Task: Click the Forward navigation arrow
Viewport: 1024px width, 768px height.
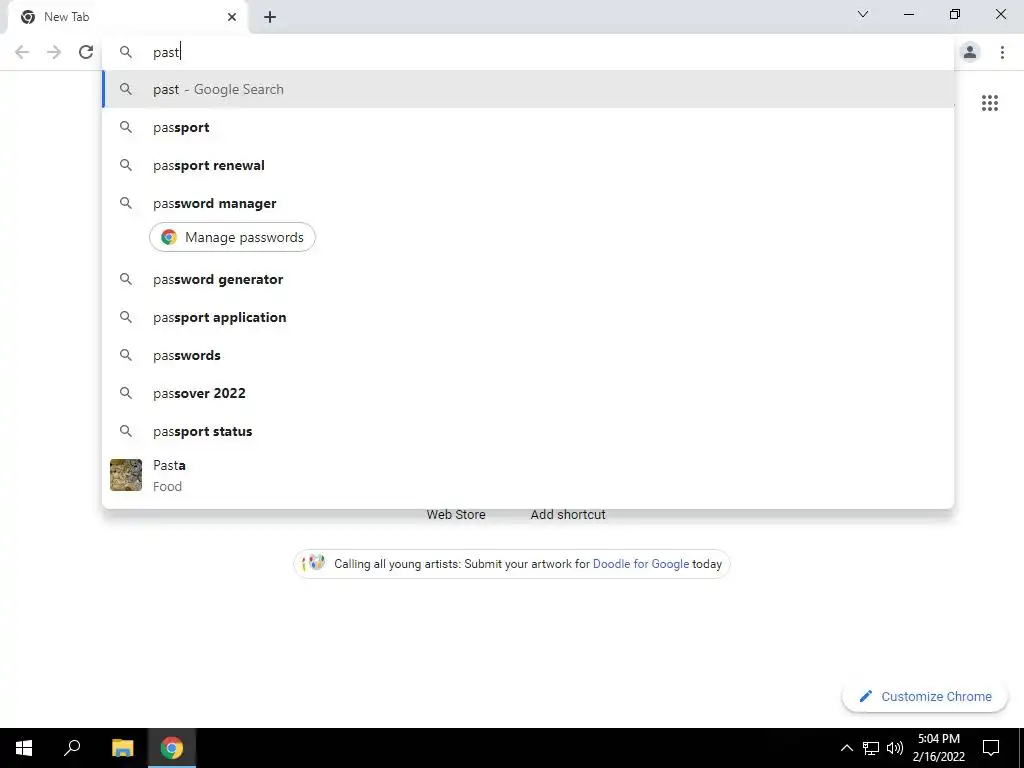Action: 54,52
